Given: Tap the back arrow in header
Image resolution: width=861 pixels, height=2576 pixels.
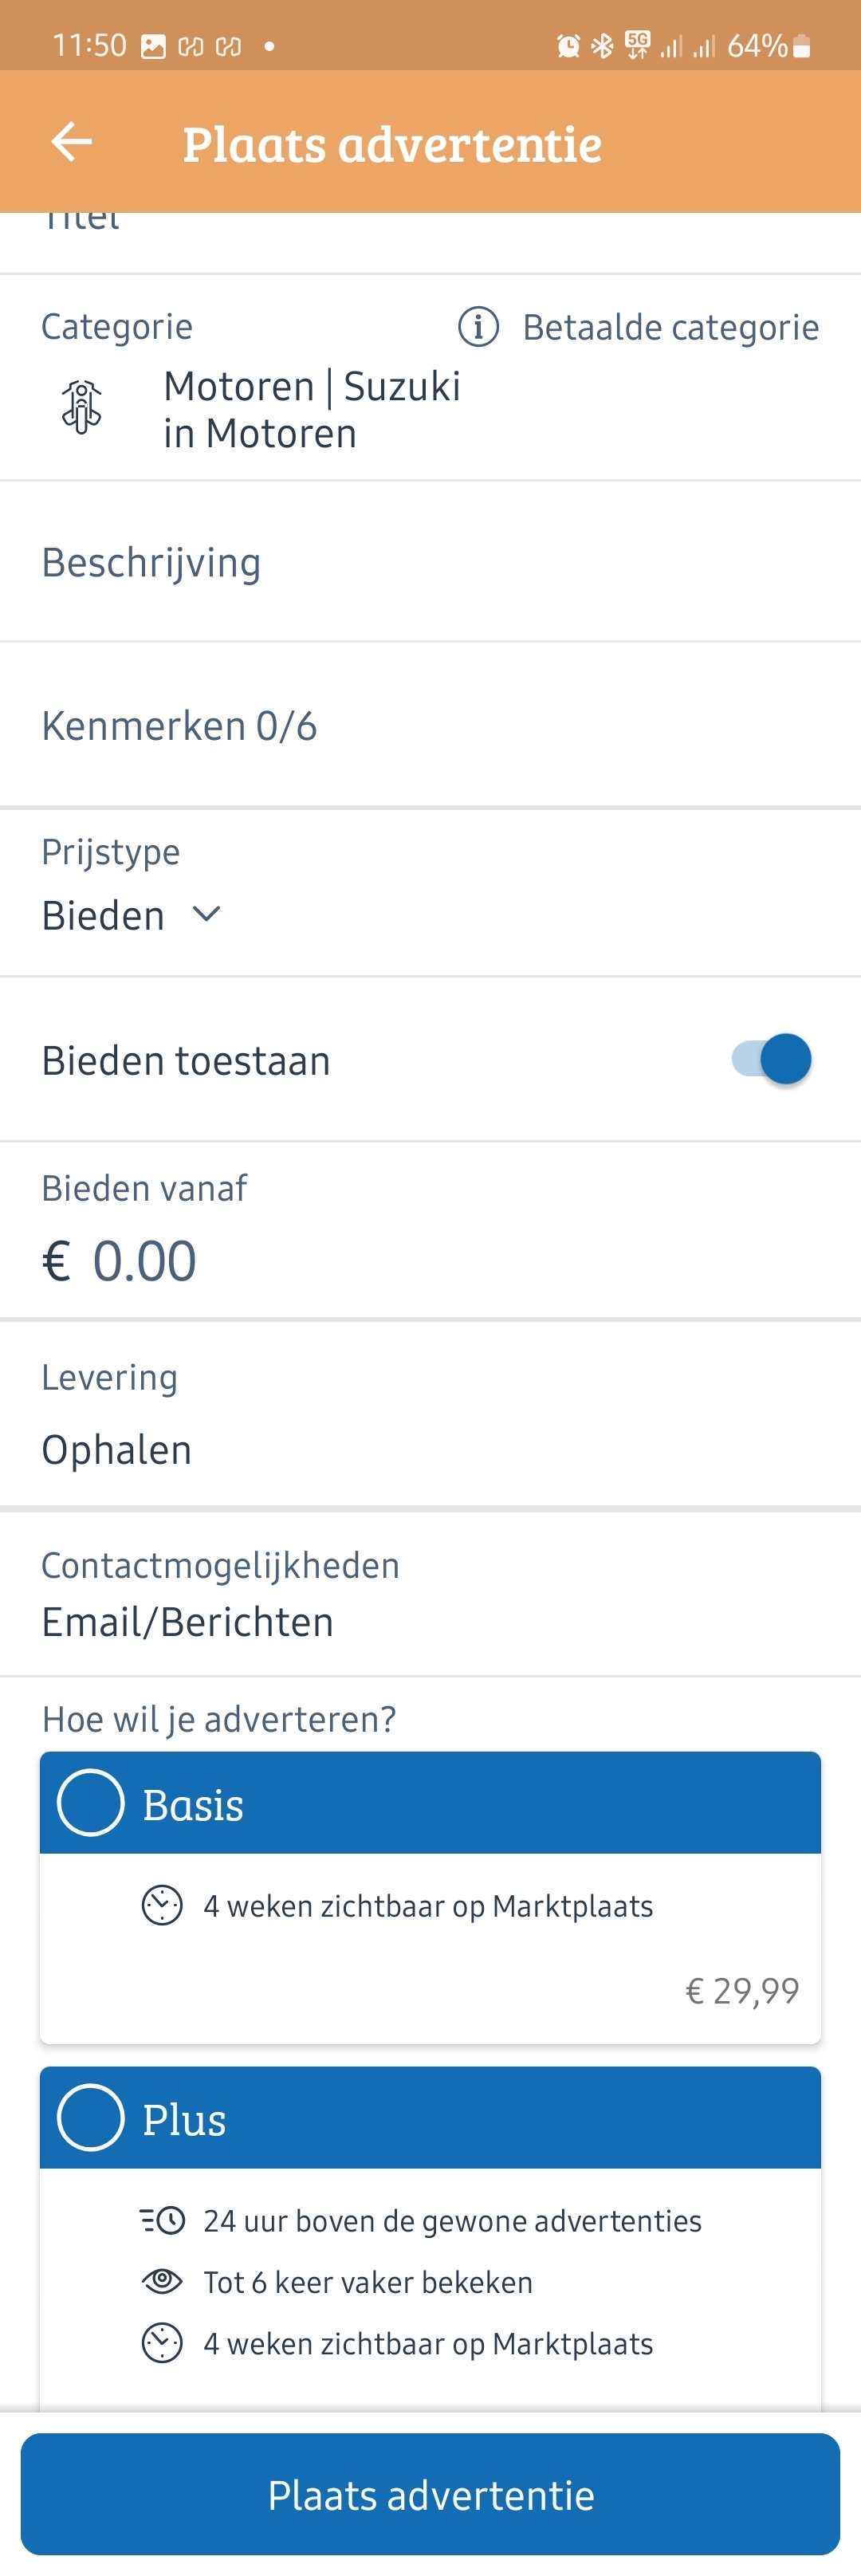Looking at the screenshot, I should tap(71, 142).
